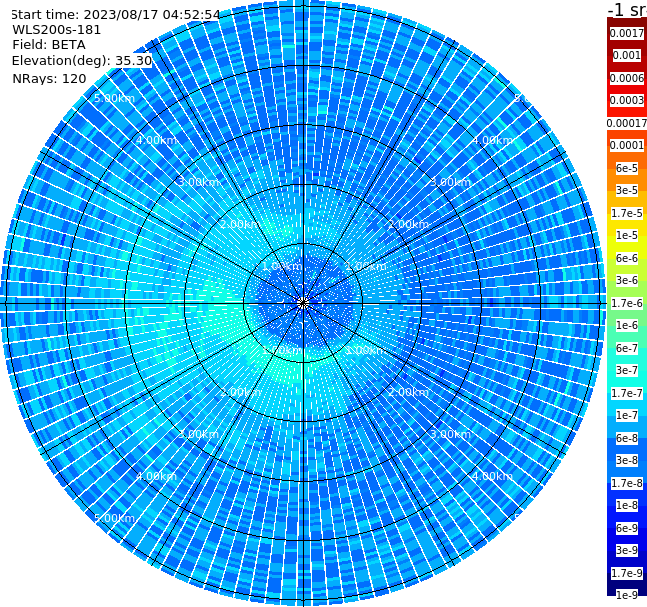This screenshot has height=607, width=647.
Task: Select the 3e-8 colorbar tick label
Action: pos(627,460)
